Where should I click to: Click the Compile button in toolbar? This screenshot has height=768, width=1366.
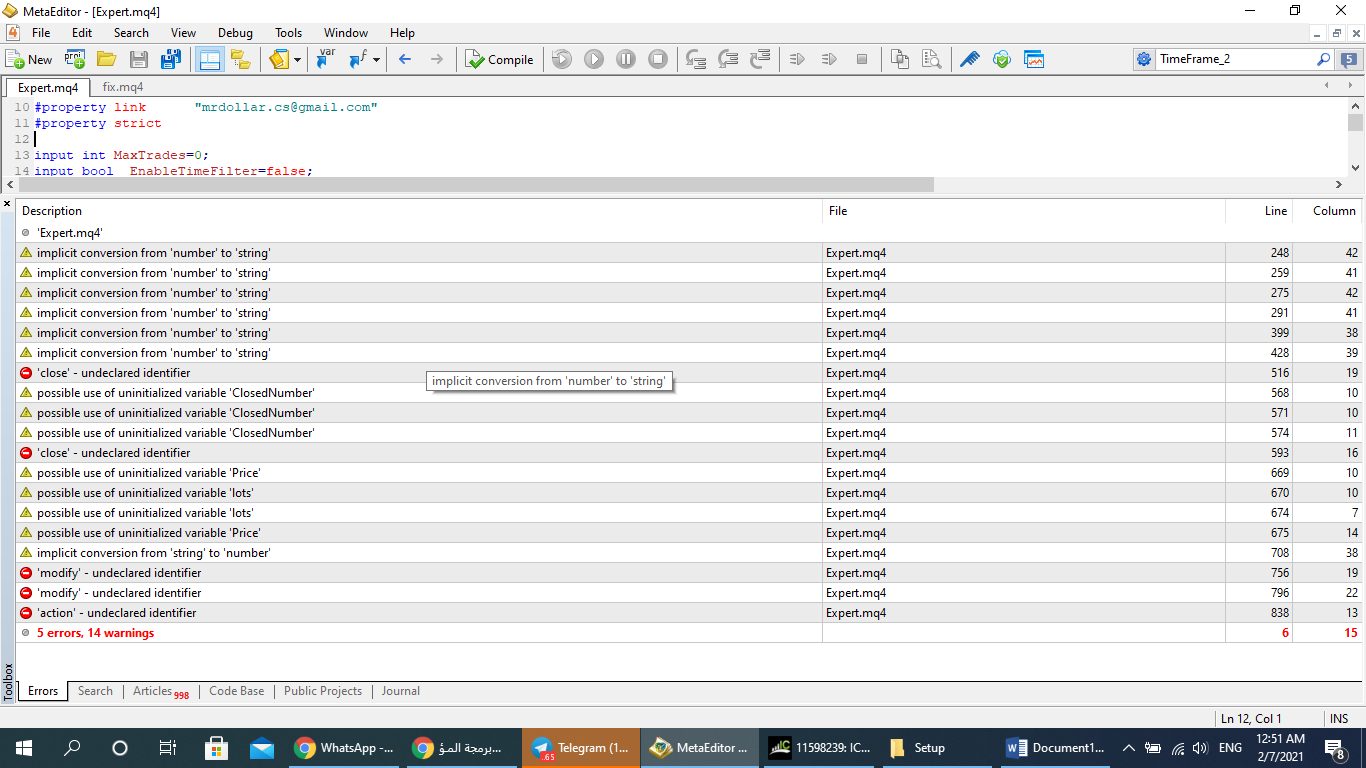point(500,60)
